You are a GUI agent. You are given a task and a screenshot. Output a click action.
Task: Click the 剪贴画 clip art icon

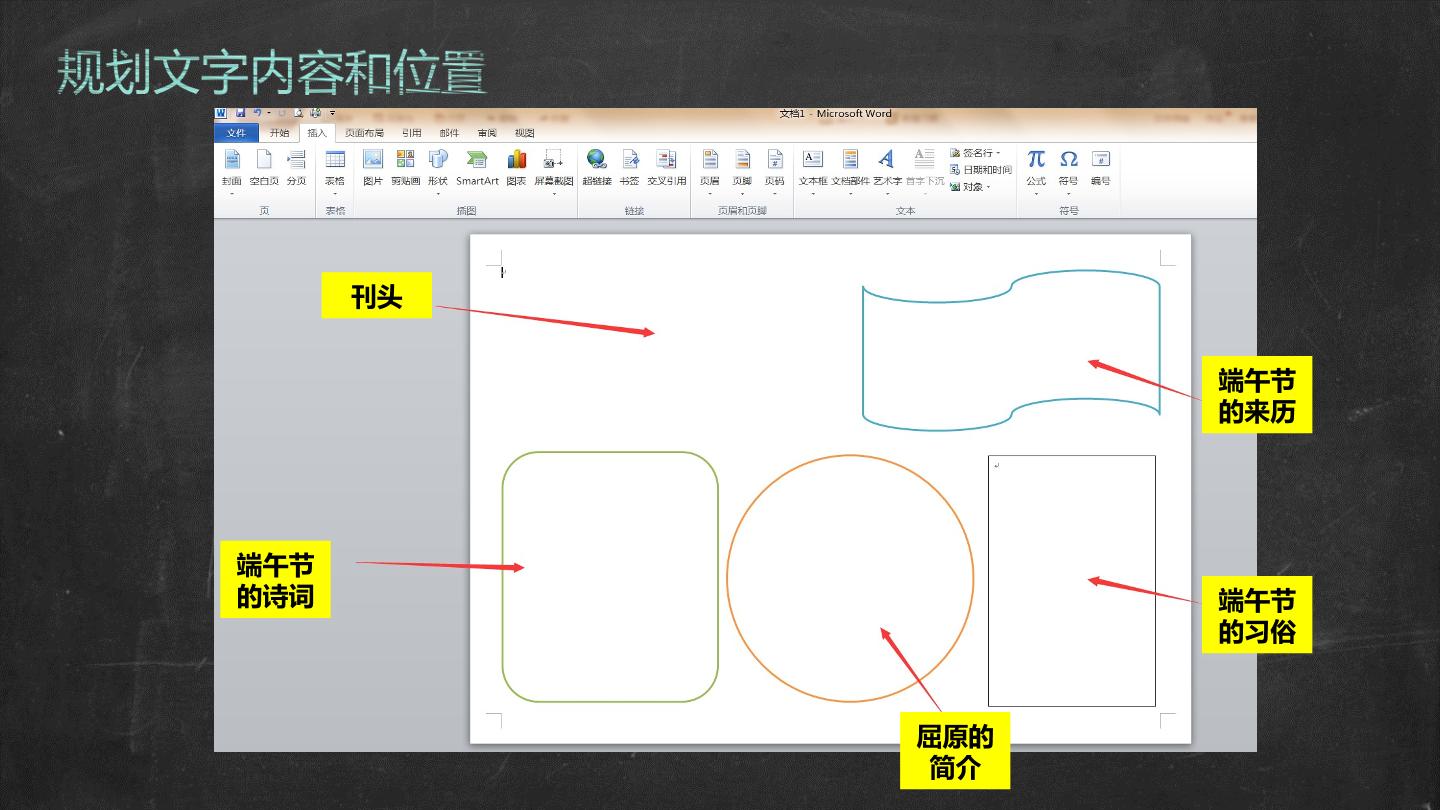click(405, 167)
